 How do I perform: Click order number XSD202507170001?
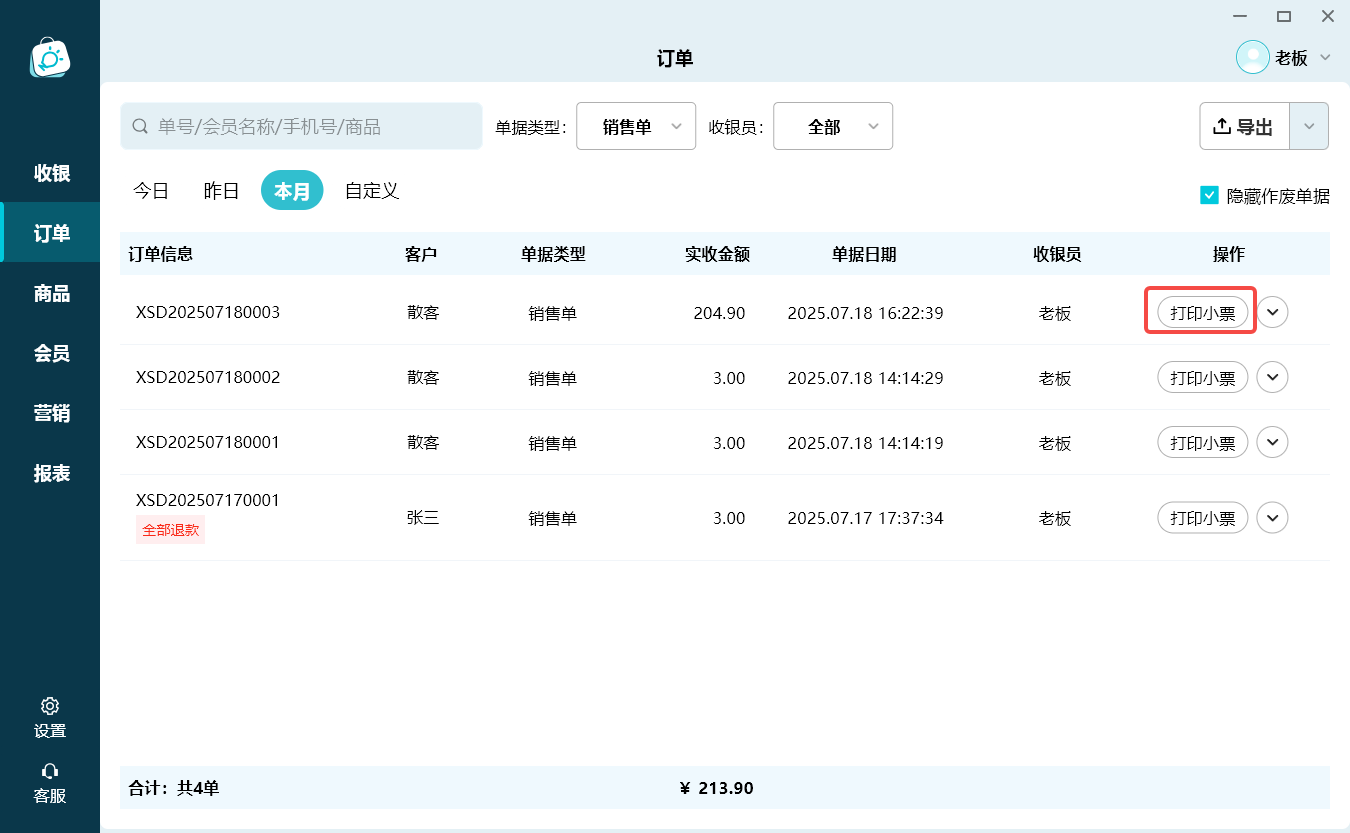coord(208,500)
